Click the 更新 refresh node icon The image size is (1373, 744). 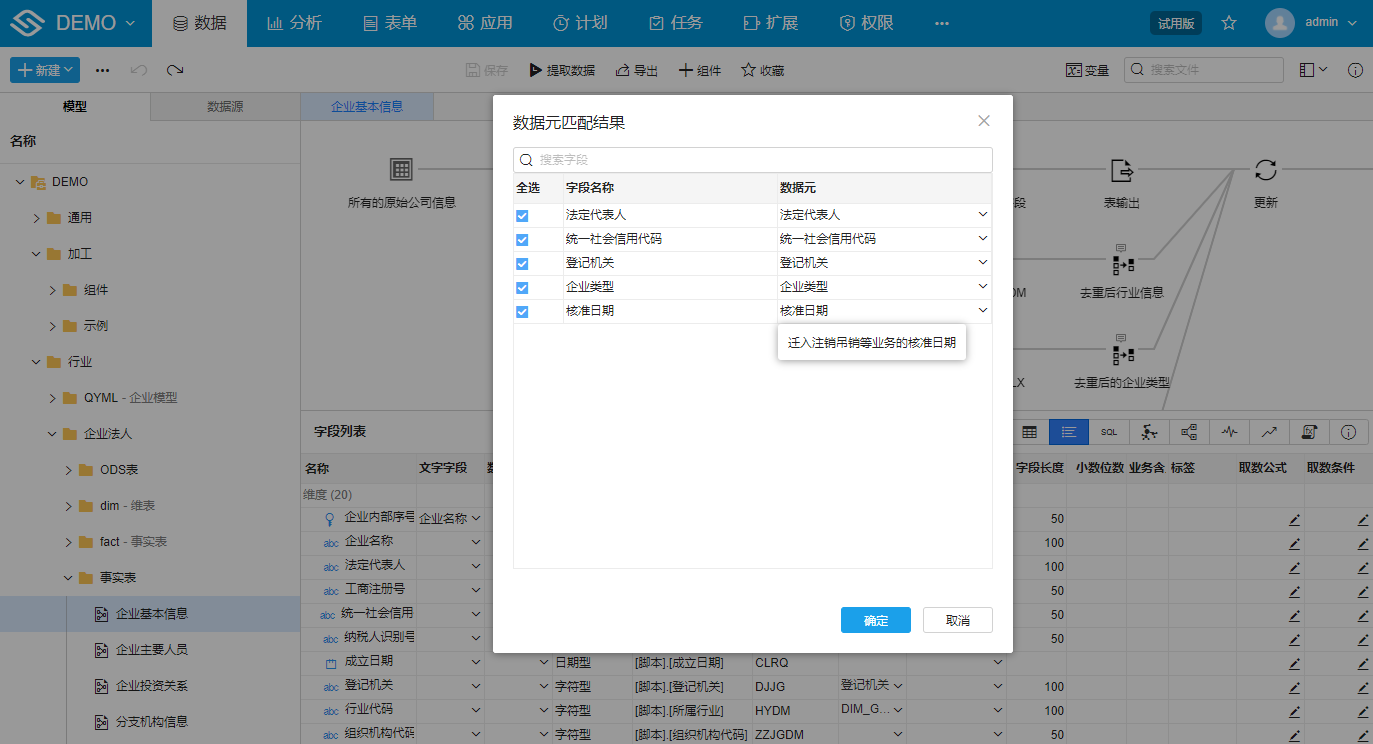click(1265, 170)
